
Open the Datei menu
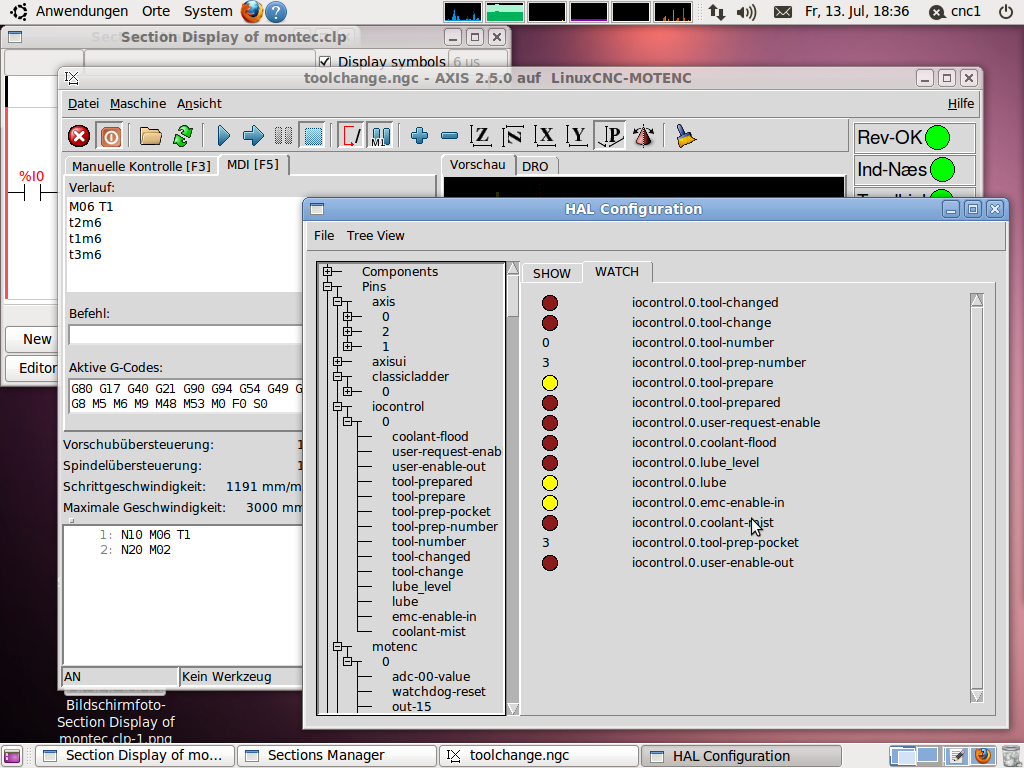(84, 103)
